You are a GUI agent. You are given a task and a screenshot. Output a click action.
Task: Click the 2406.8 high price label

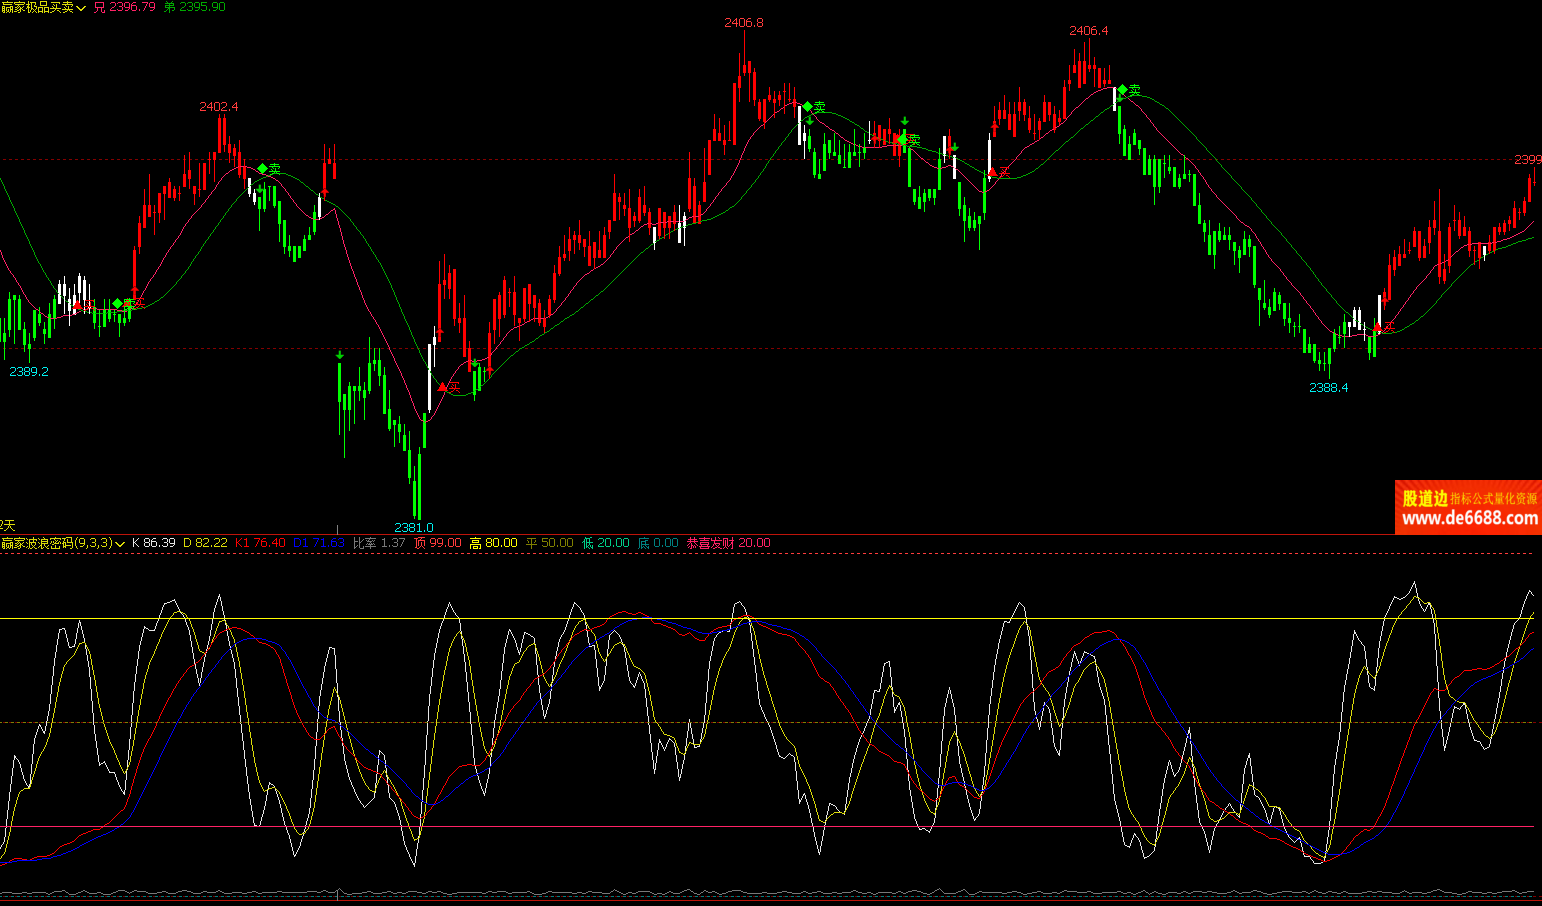743,23
